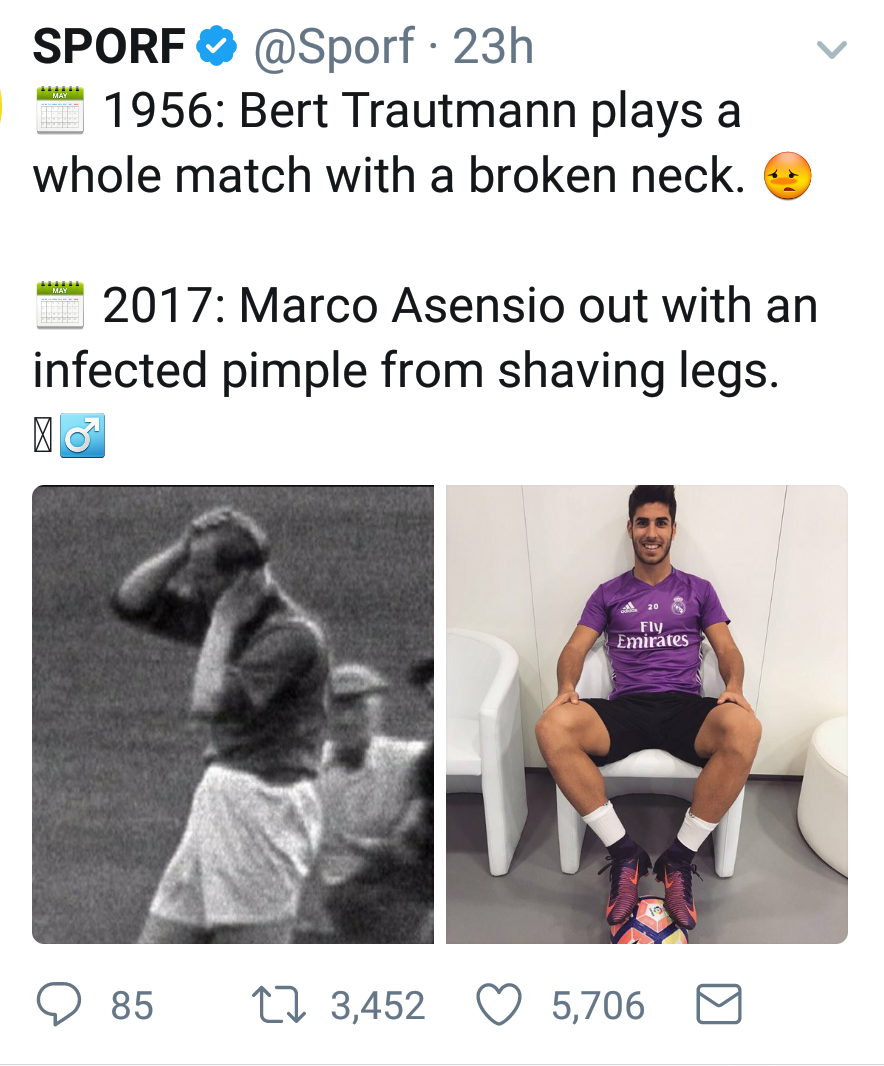Share via the envelope message icon
This screenshot has height=1066, width=884.
pyautogui.click(x=719, y=1004)
